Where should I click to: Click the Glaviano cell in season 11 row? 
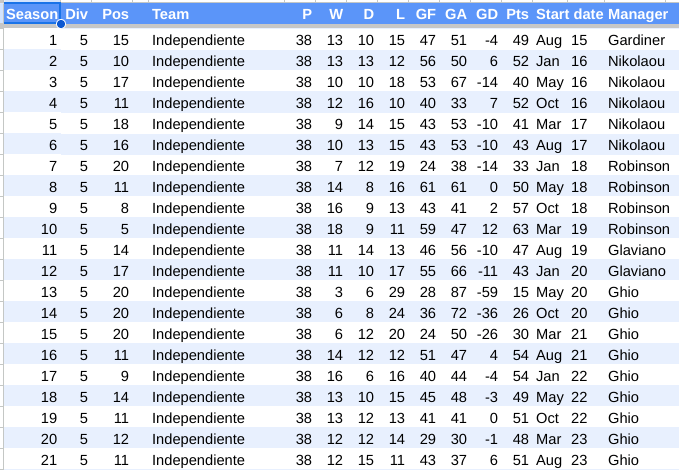636,250
